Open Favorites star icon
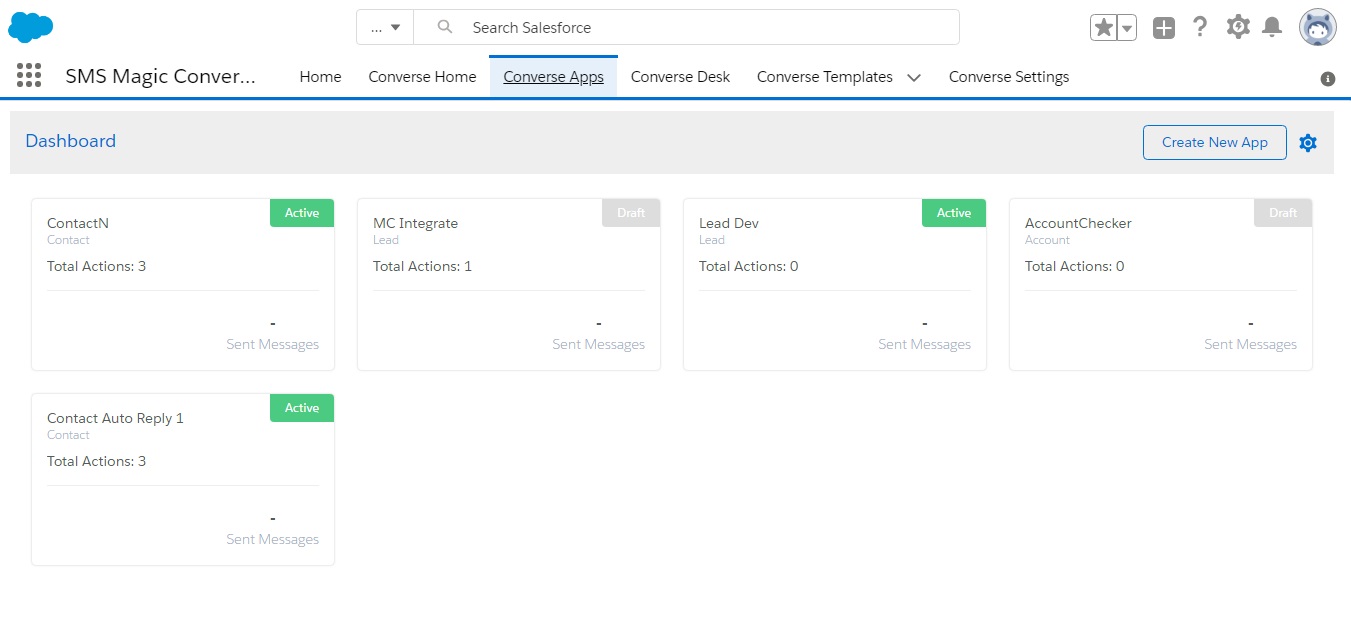The width and height of the screenshot is (1351, 631). 1103,28
